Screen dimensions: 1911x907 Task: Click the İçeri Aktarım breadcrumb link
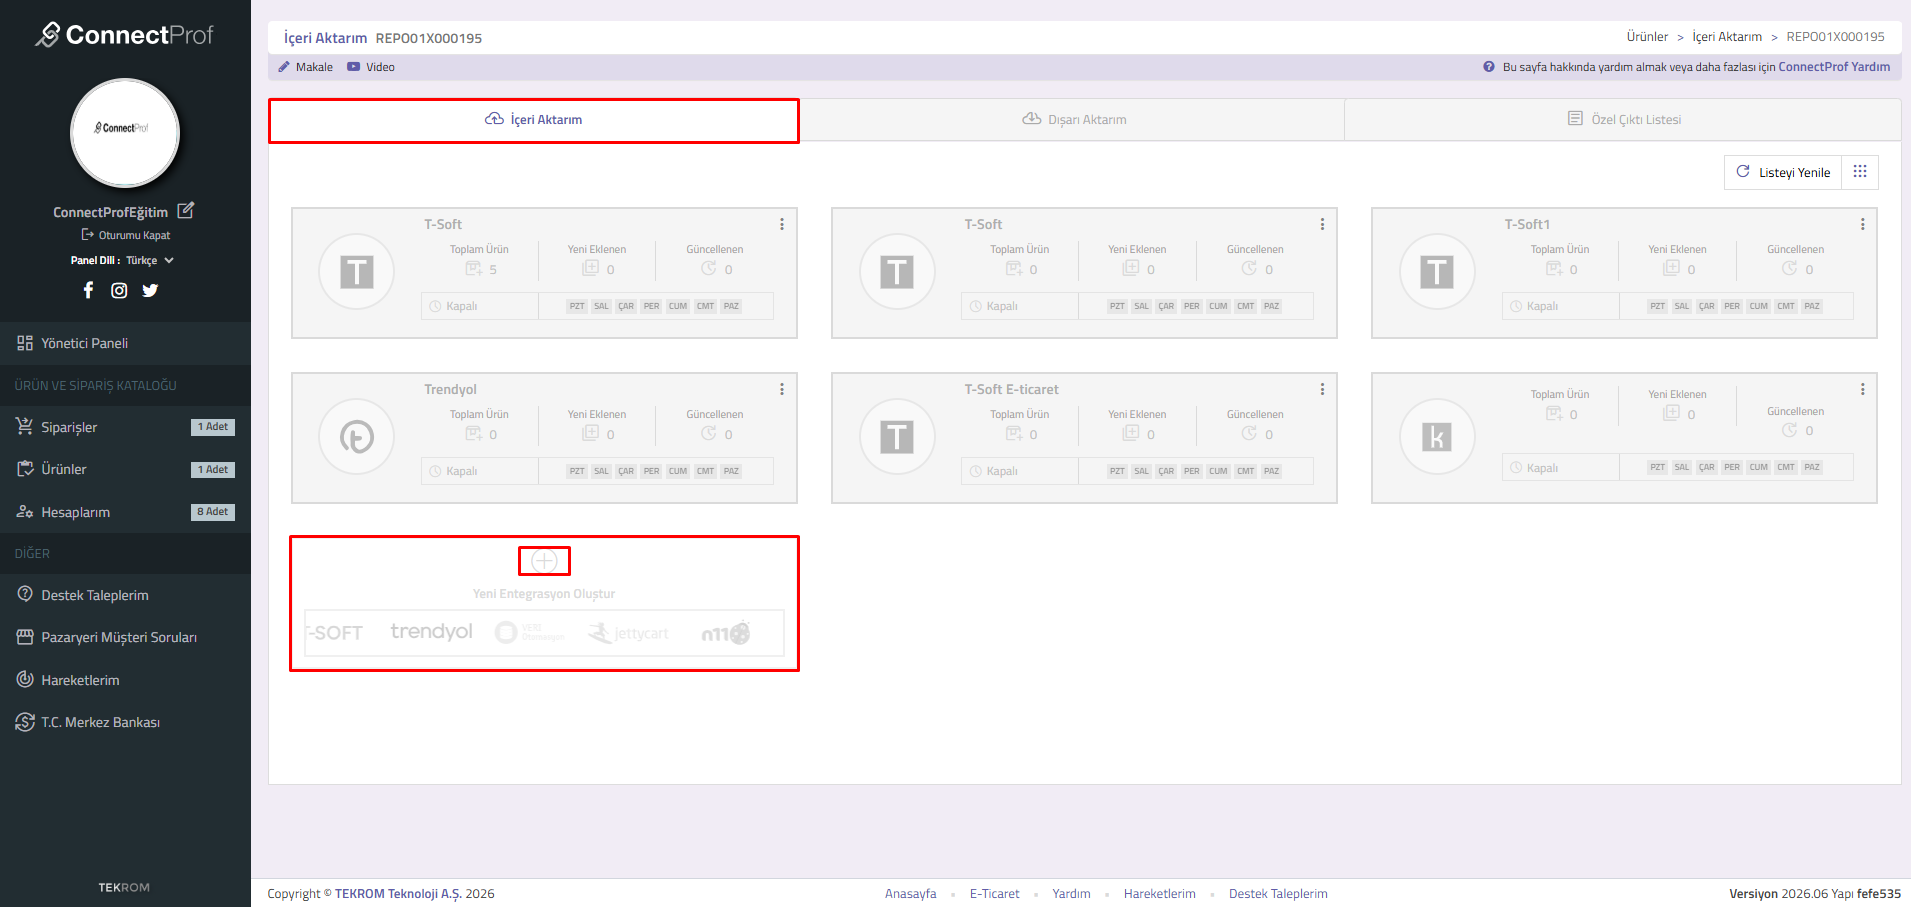1727,37
